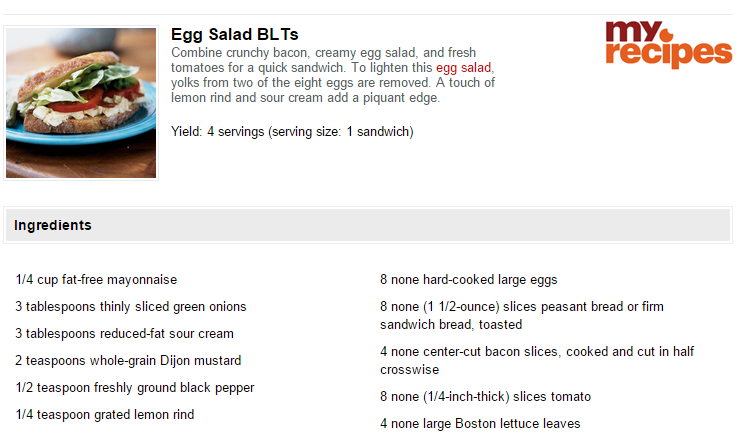This screenshot has height=445, width=741.
Task: Click the recipe description paragraph
Action: click(x=333, y=75)
